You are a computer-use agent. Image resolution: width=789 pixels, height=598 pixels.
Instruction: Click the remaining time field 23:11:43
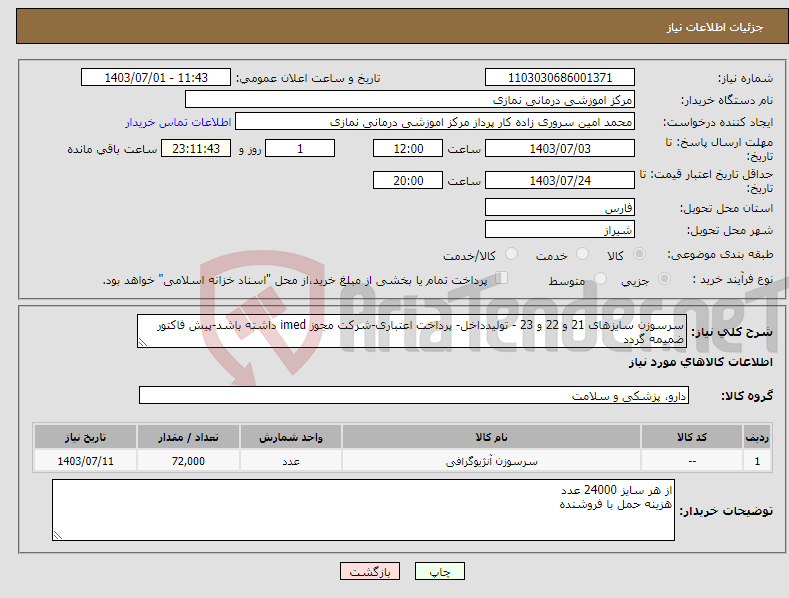click(x=196, y=148)
